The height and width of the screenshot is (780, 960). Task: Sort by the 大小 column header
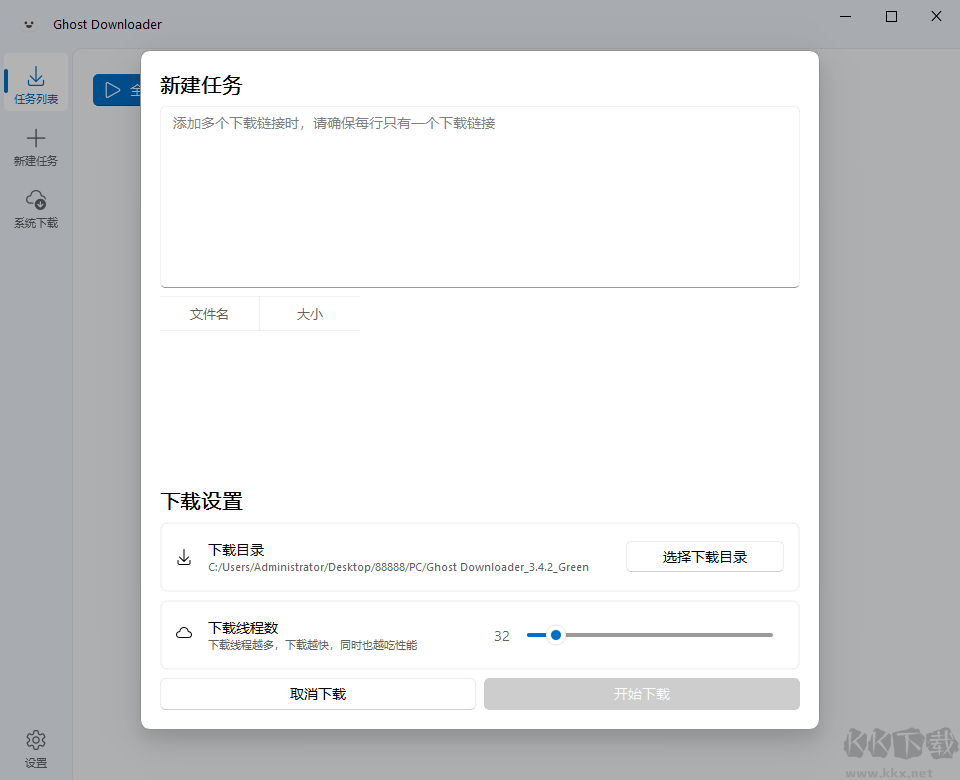309,313
